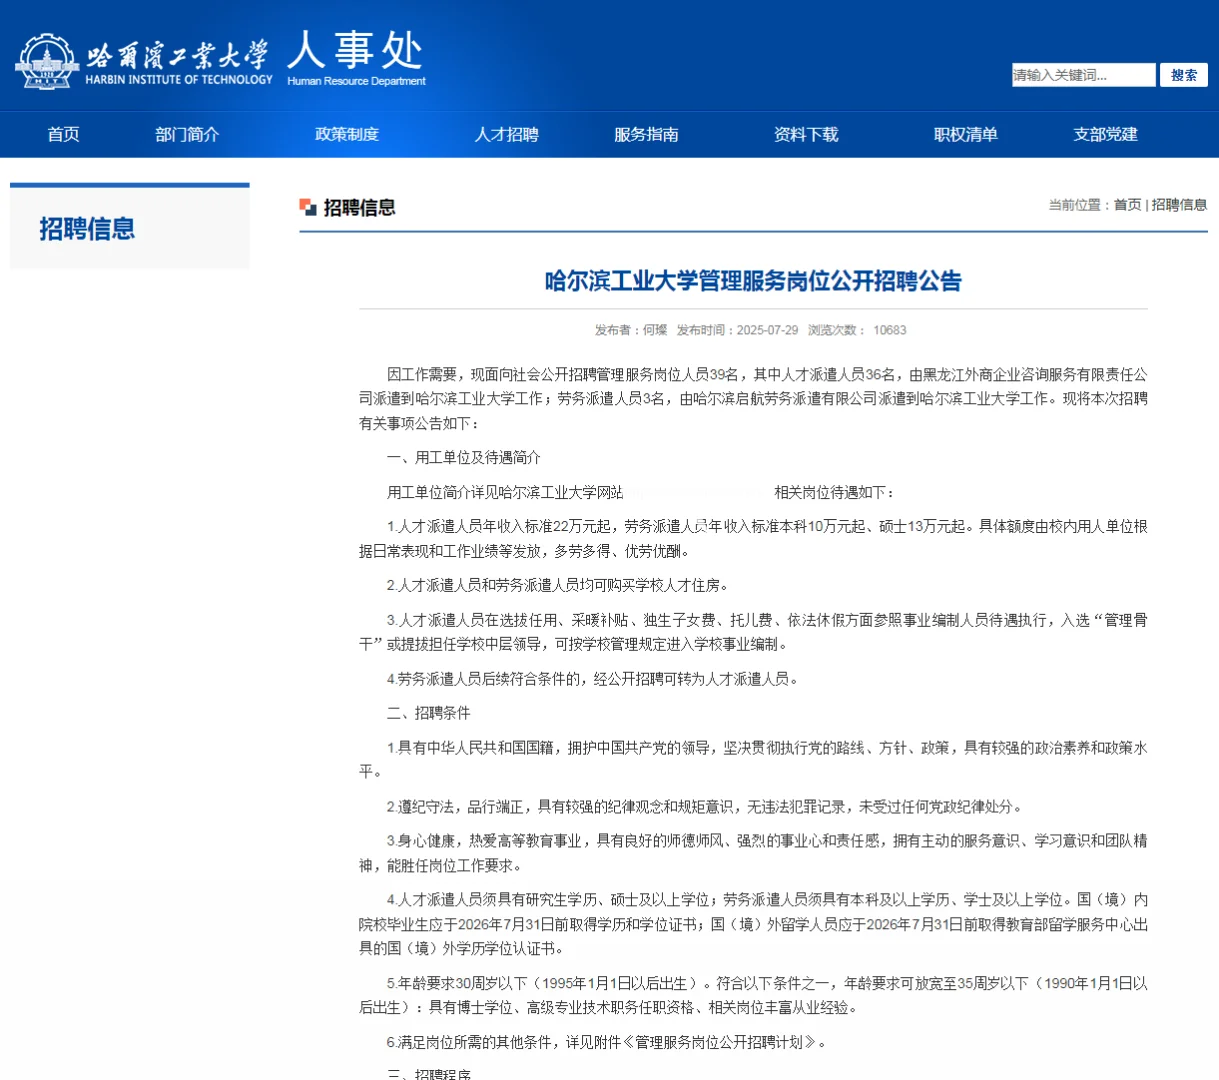Click the 搜索 search button
1219x1080 pixels.
click(x=1184, y=75)
